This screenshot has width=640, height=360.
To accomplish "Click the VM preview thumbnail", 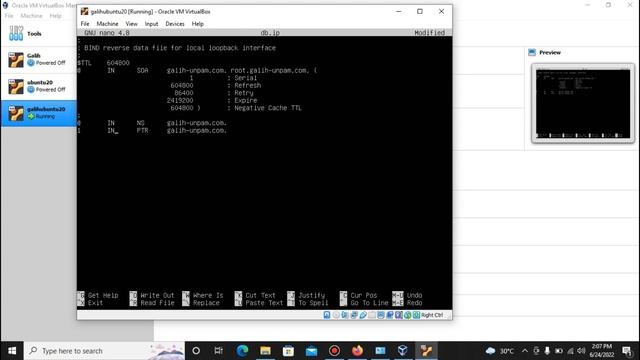I will [583, 103].
